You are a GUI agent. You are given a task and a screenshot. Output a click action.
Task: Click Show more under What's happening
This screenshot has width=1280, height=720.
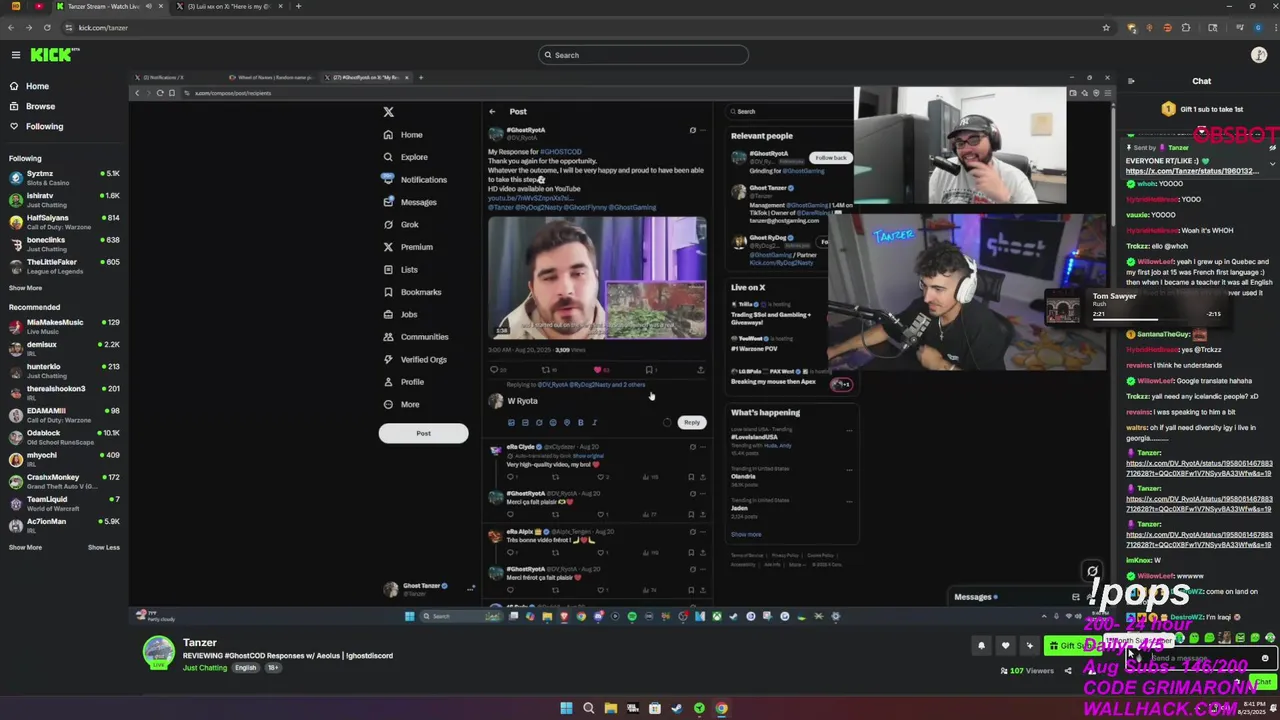coord(746,534)
